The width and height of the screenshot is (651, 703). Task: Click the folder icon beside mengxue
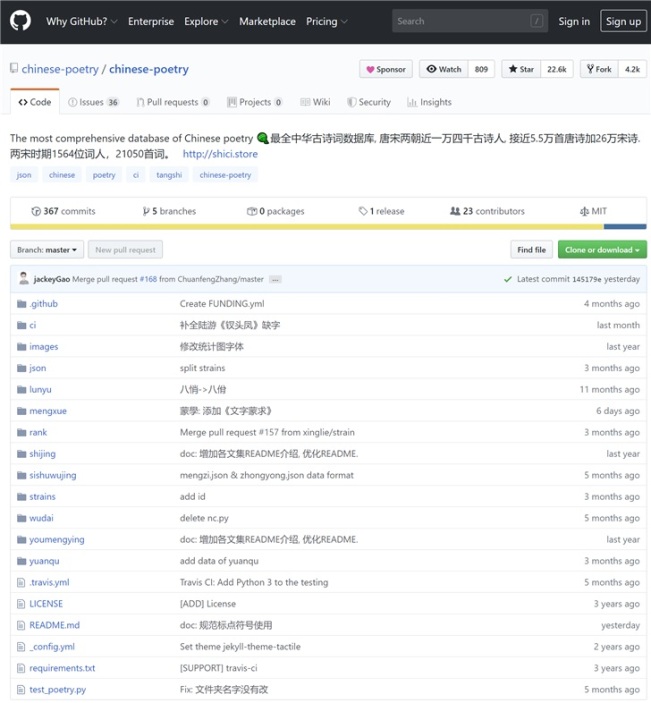pyautogui.click(x=21, y=411)
